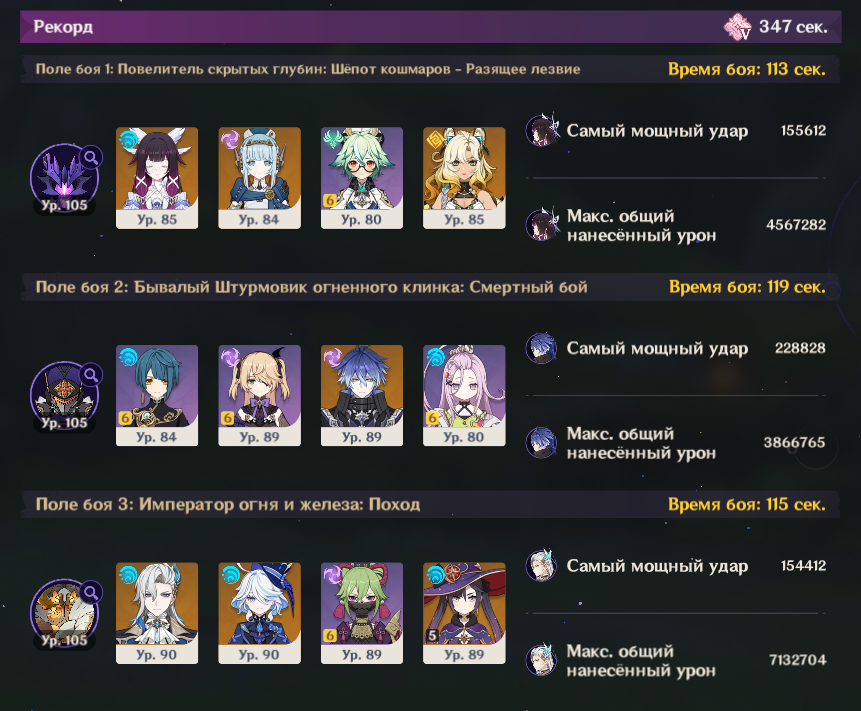
Task: Select the witch-hat level 89 character portrait
Action: (464, 613)
